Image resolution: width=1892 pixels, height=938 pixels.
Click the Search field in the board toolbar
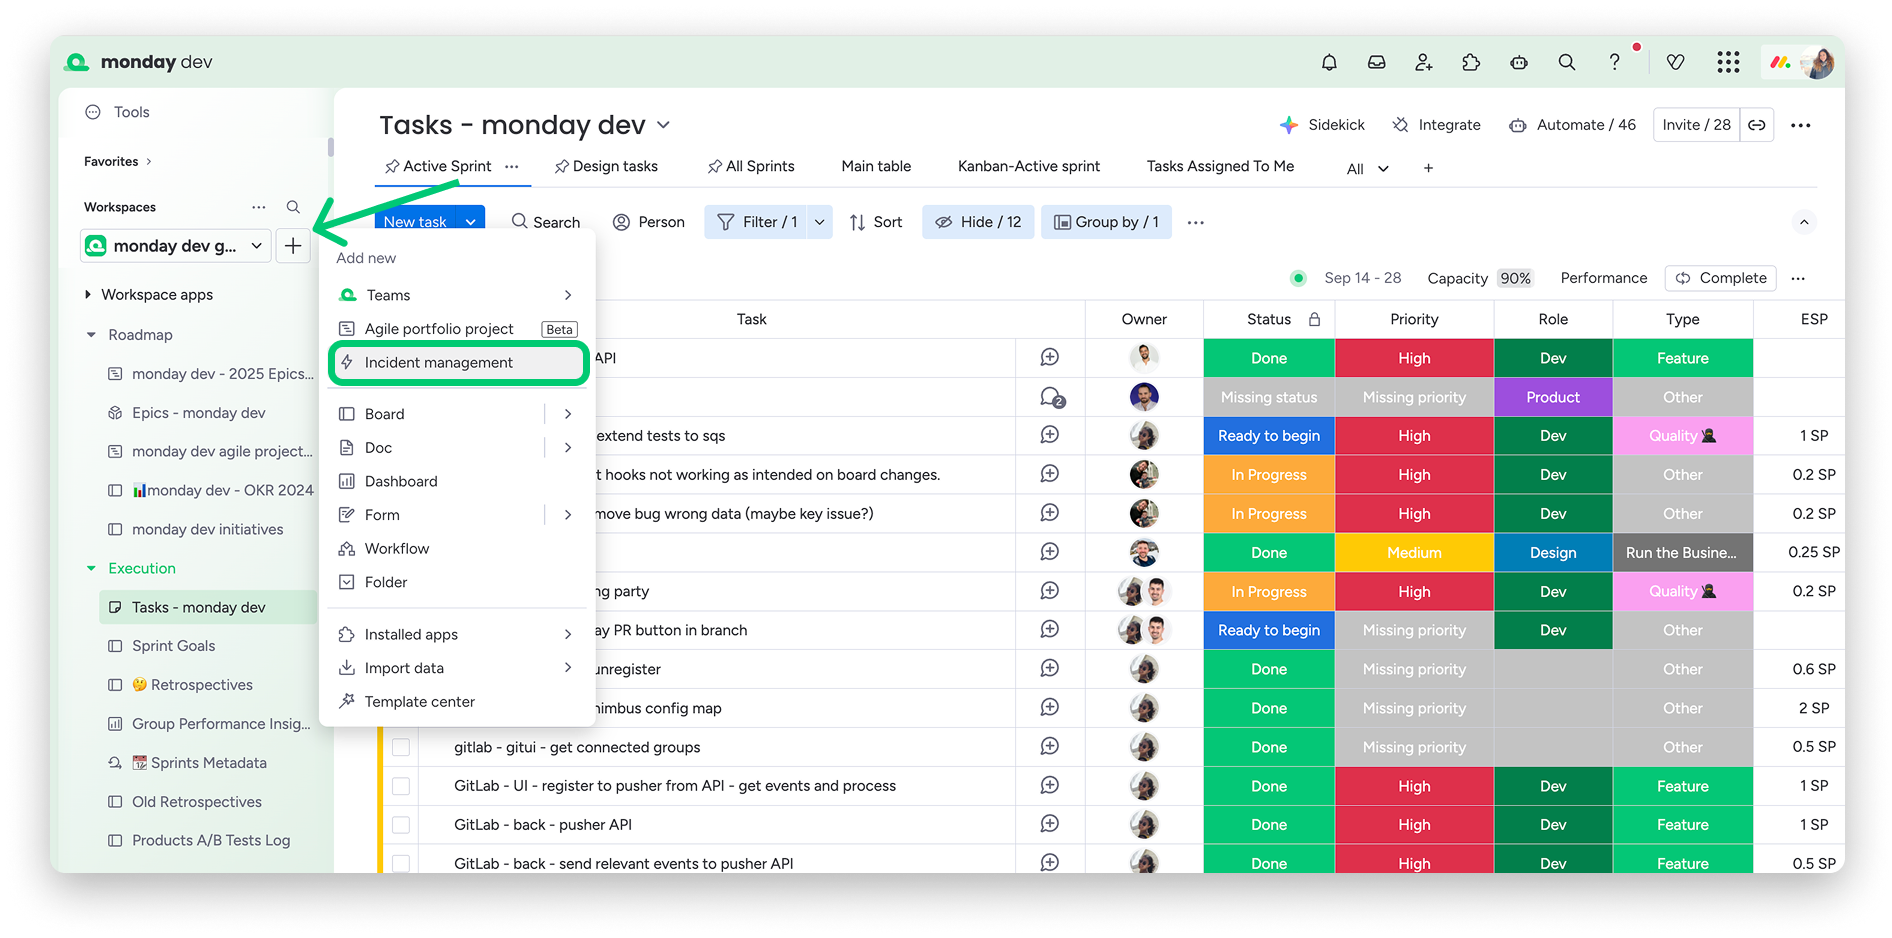coord(546,222)
